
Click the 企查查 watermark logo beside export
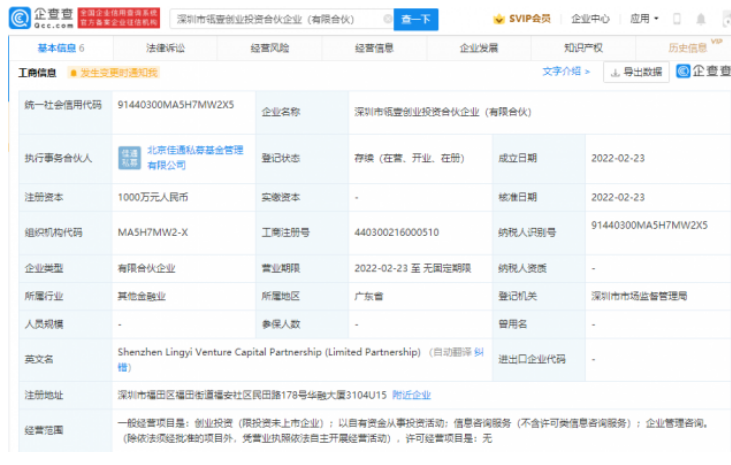point(703,71)
